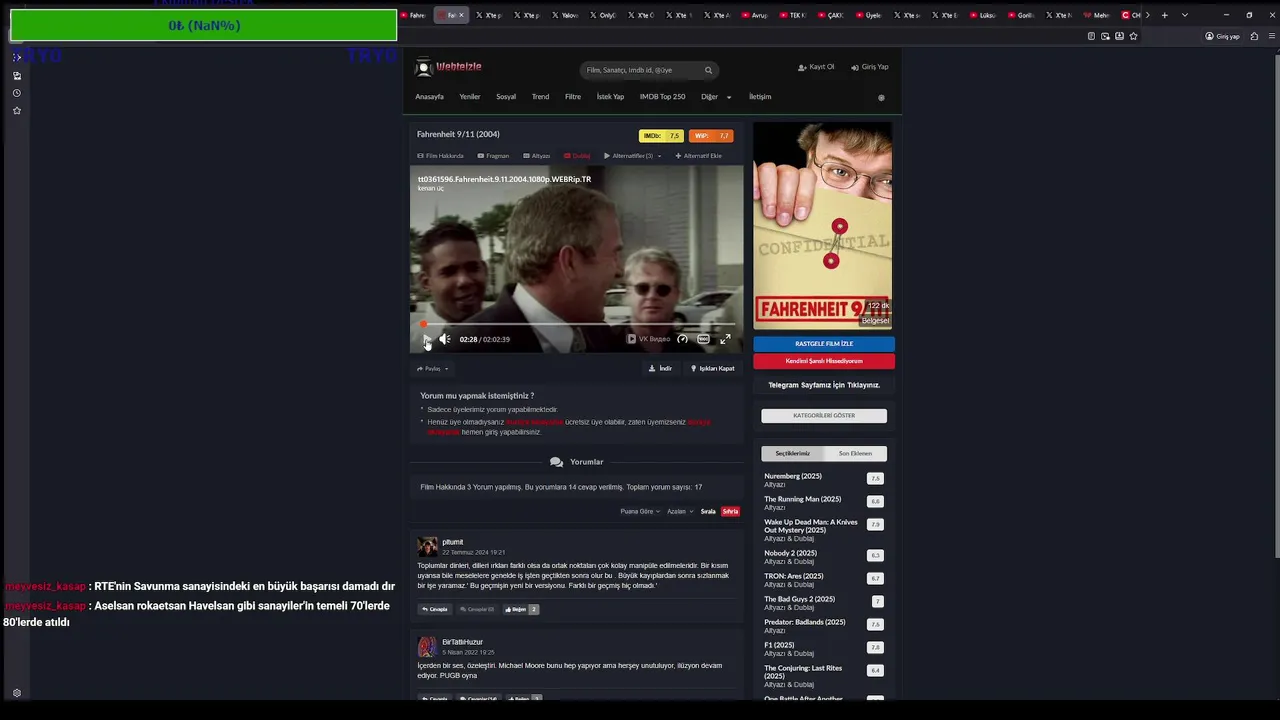Open The Running Man (2025)
The image size is (1280, 720).
802,499
